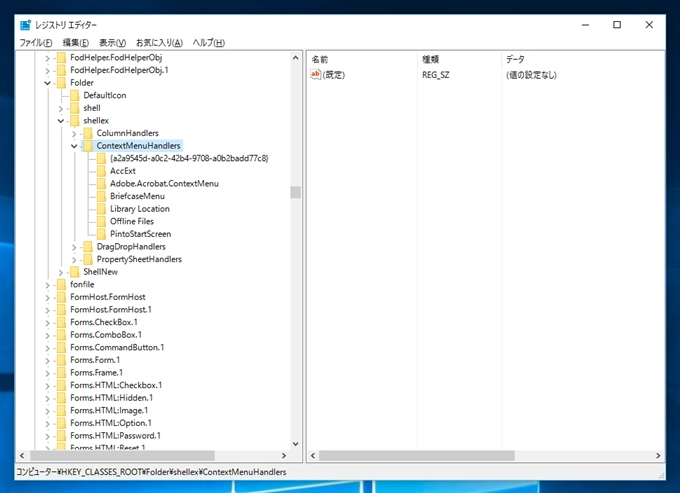Open the ファイル(F) menu
The width and height of the screenshot is (680, 493).
coord(36,42)
